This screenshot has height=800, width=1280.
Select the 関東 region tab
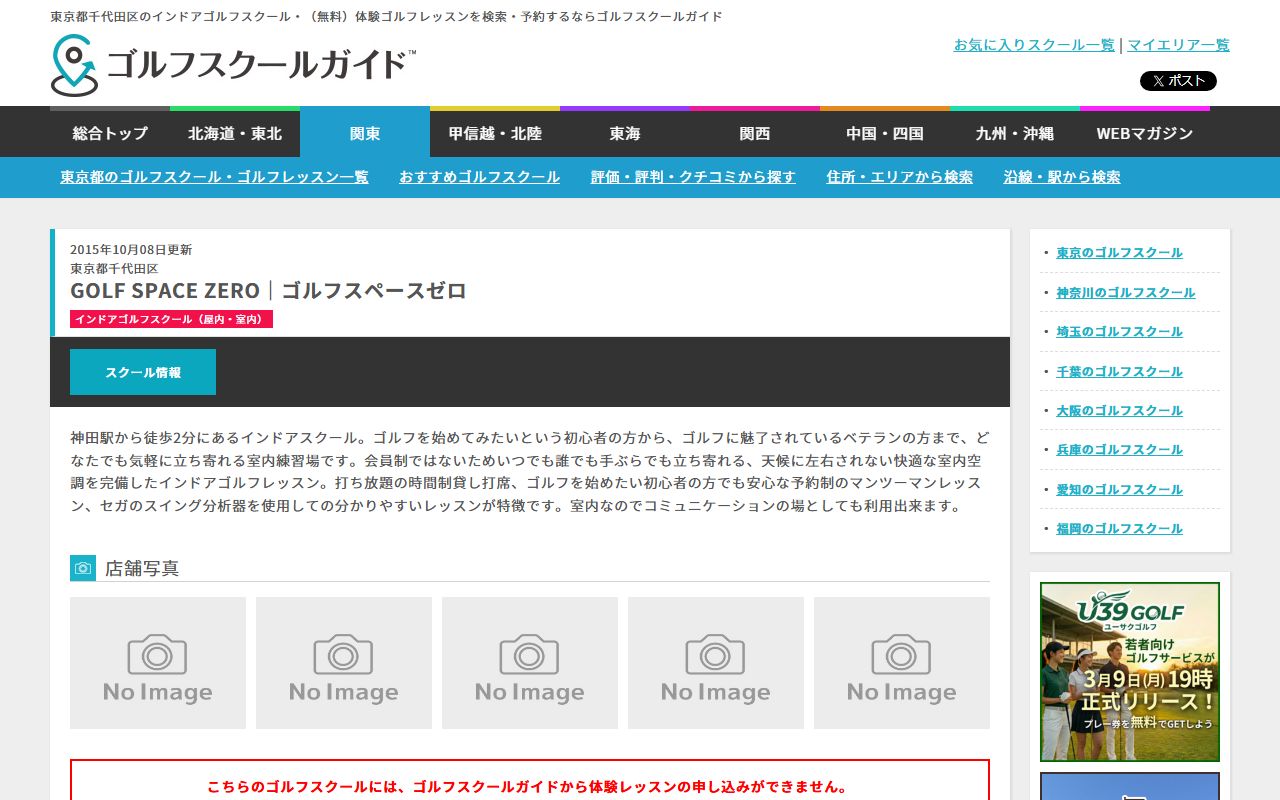tap(365, 133)
